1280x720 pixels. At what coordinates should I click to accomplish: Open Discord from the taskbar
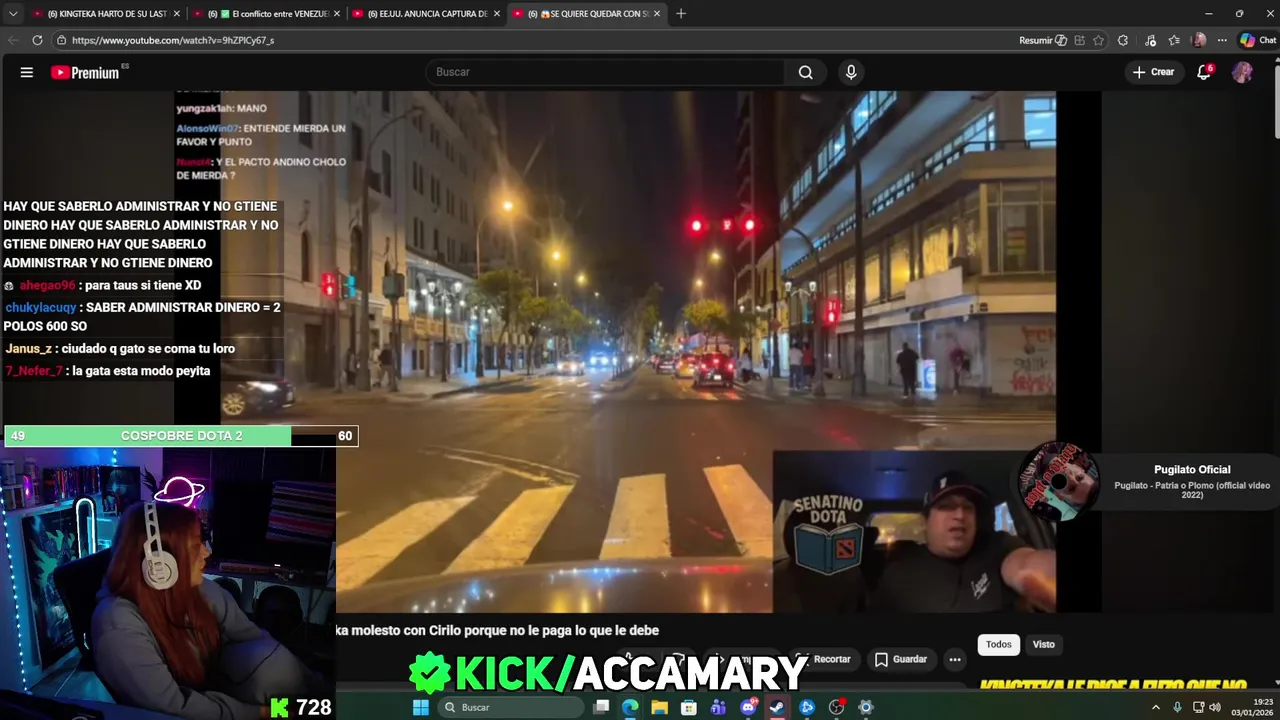748,707
